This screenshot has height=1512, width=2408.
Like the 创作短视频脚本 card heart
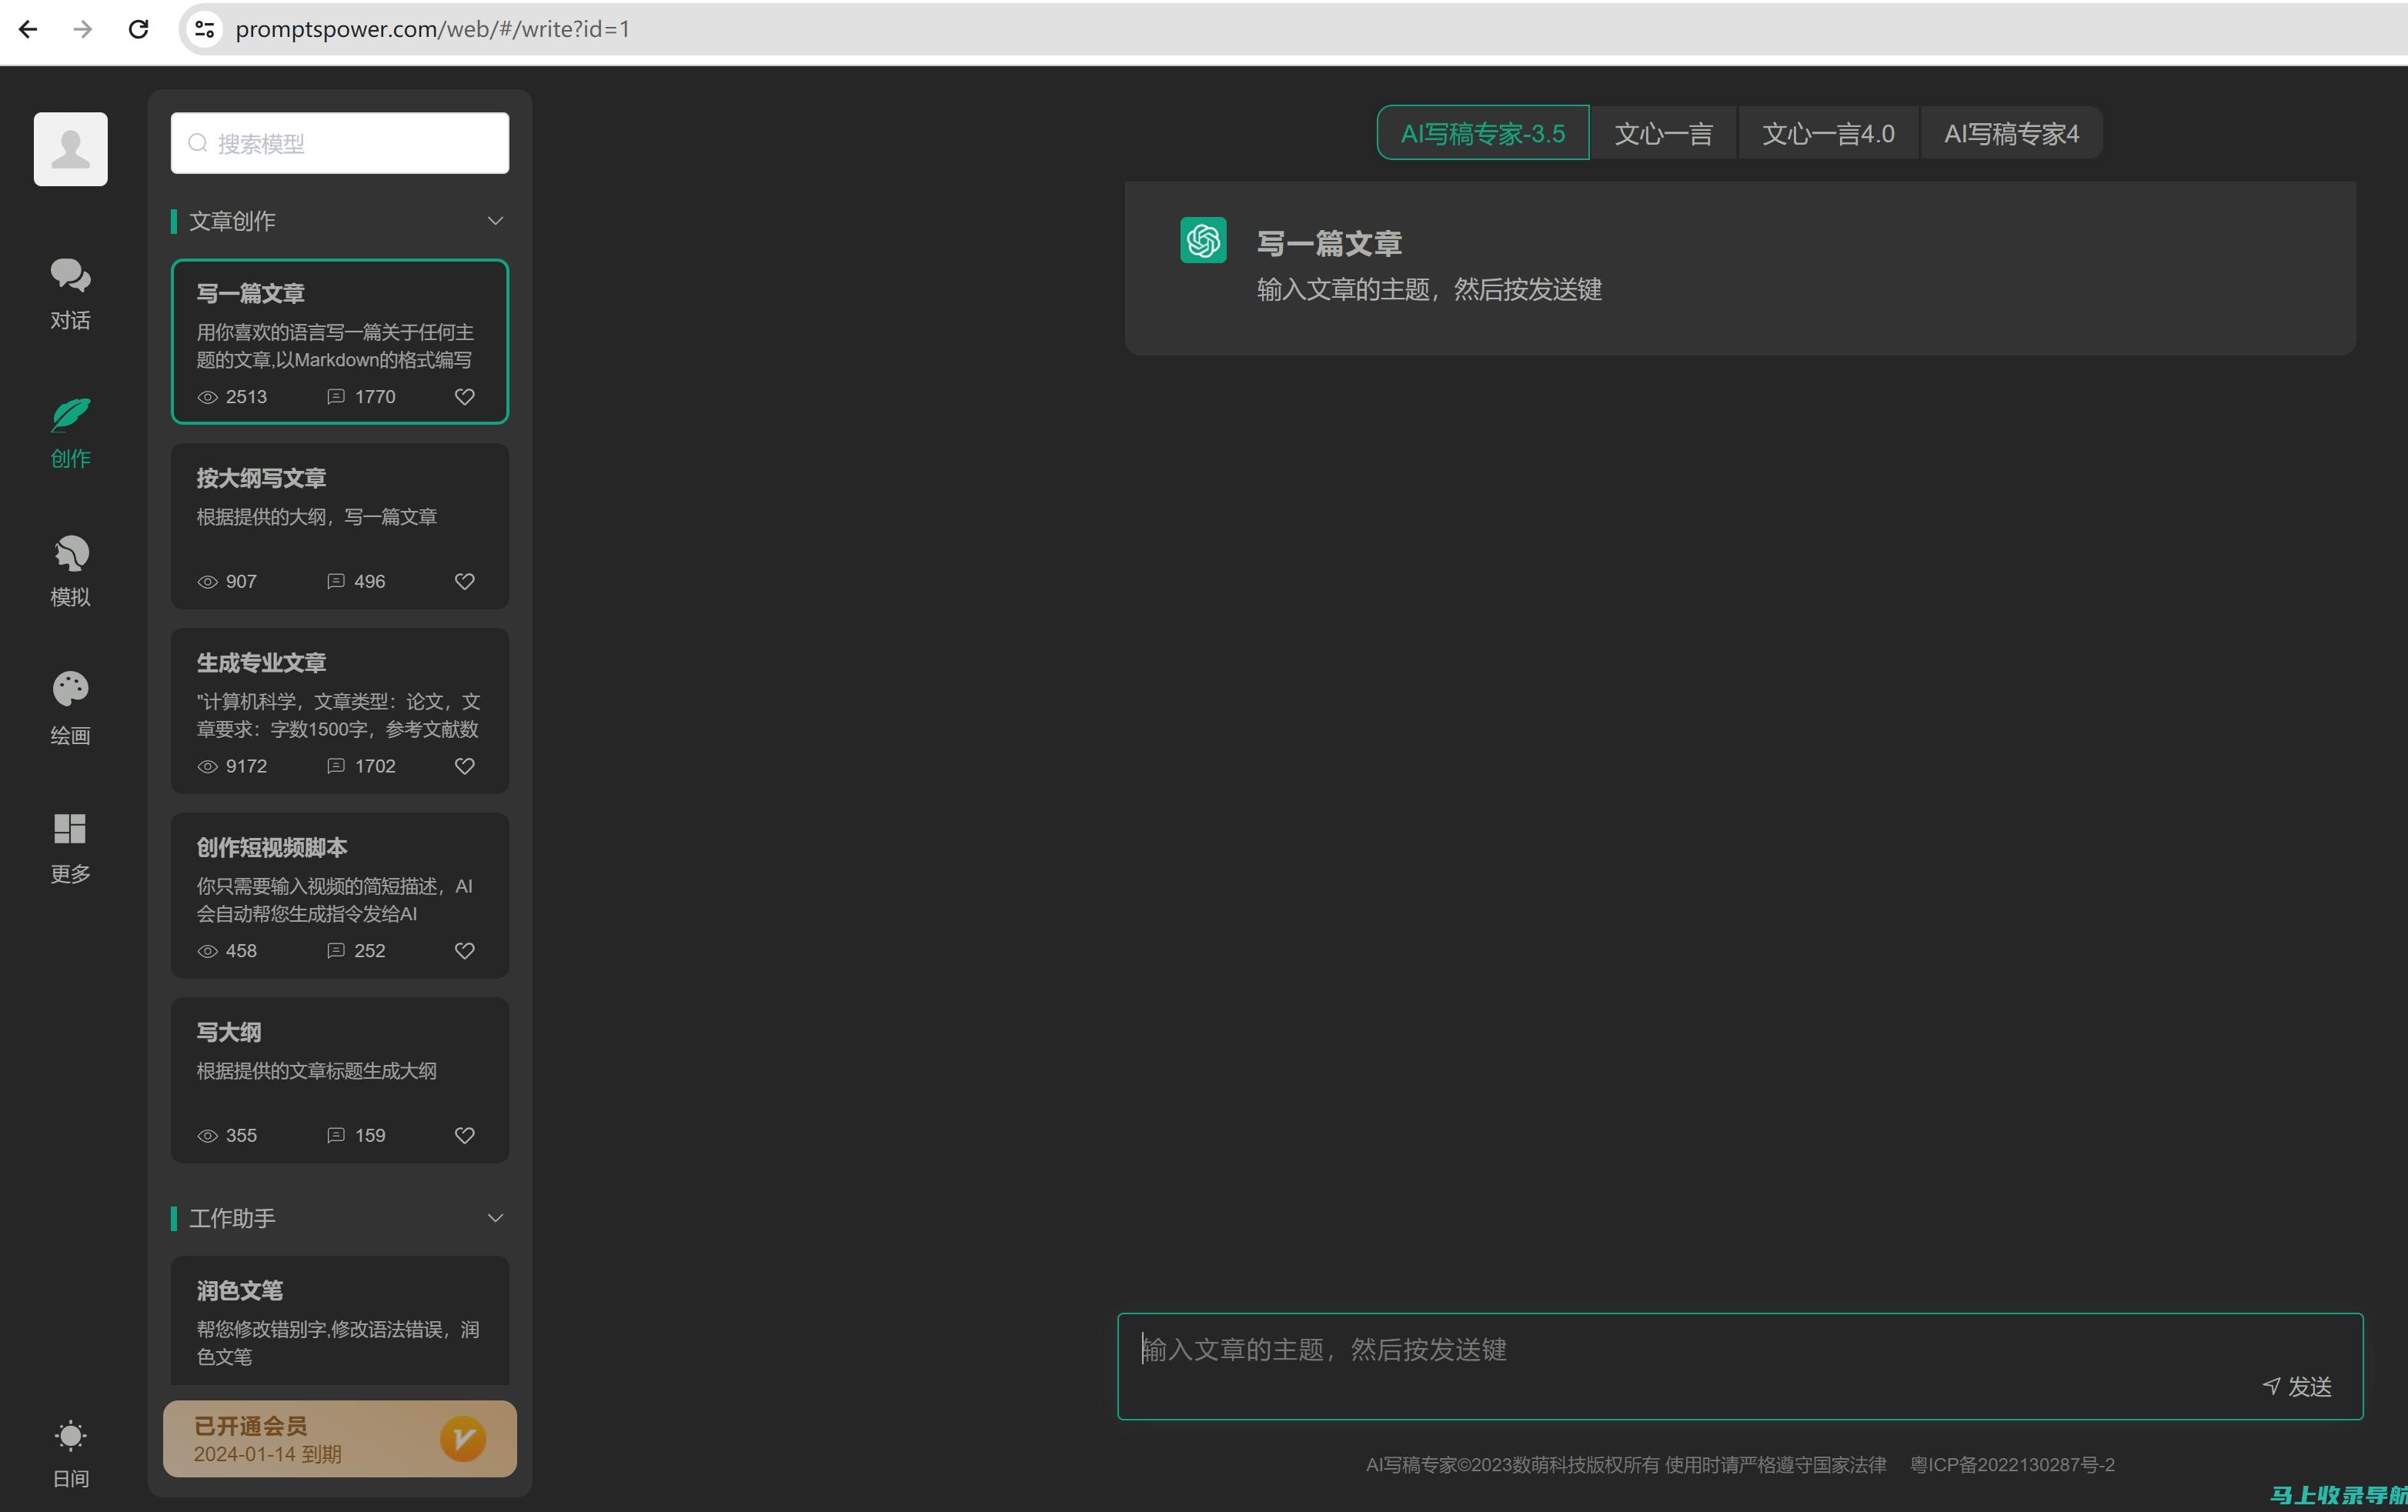[x=465, y=950]
